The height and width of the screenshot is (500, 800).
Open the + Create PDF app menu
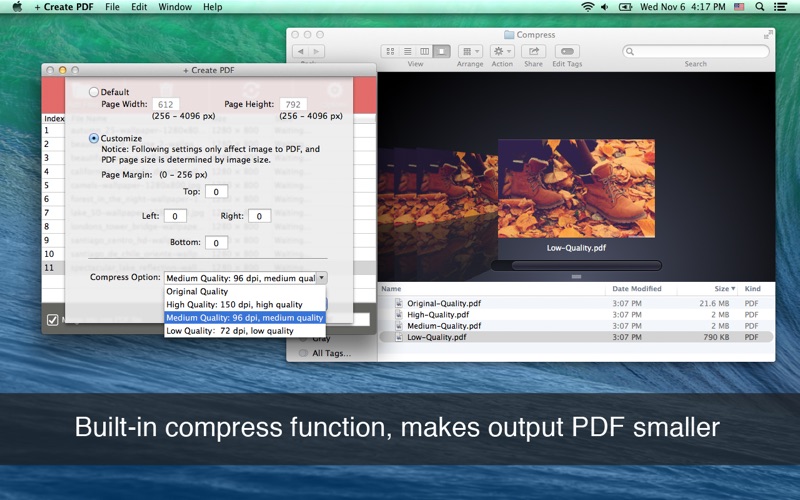tap(64, 7)
